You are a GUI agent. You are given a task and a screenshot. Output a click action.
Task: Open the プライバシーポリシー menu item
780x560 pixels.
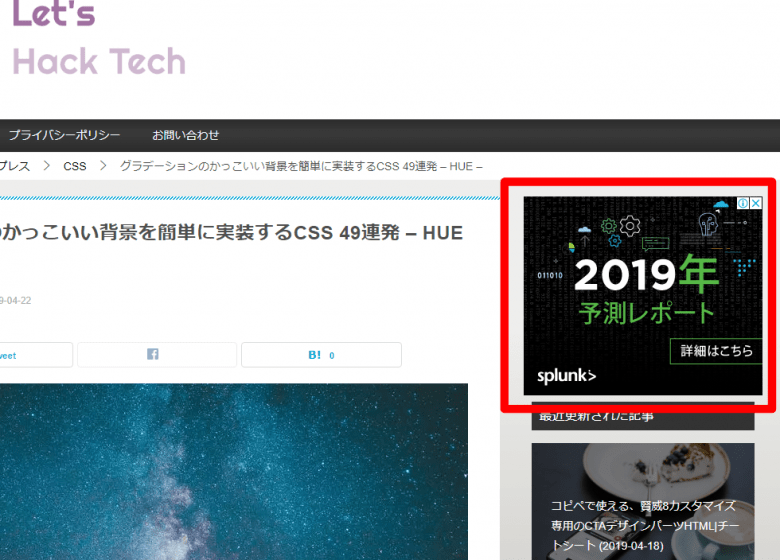point(65,135)
